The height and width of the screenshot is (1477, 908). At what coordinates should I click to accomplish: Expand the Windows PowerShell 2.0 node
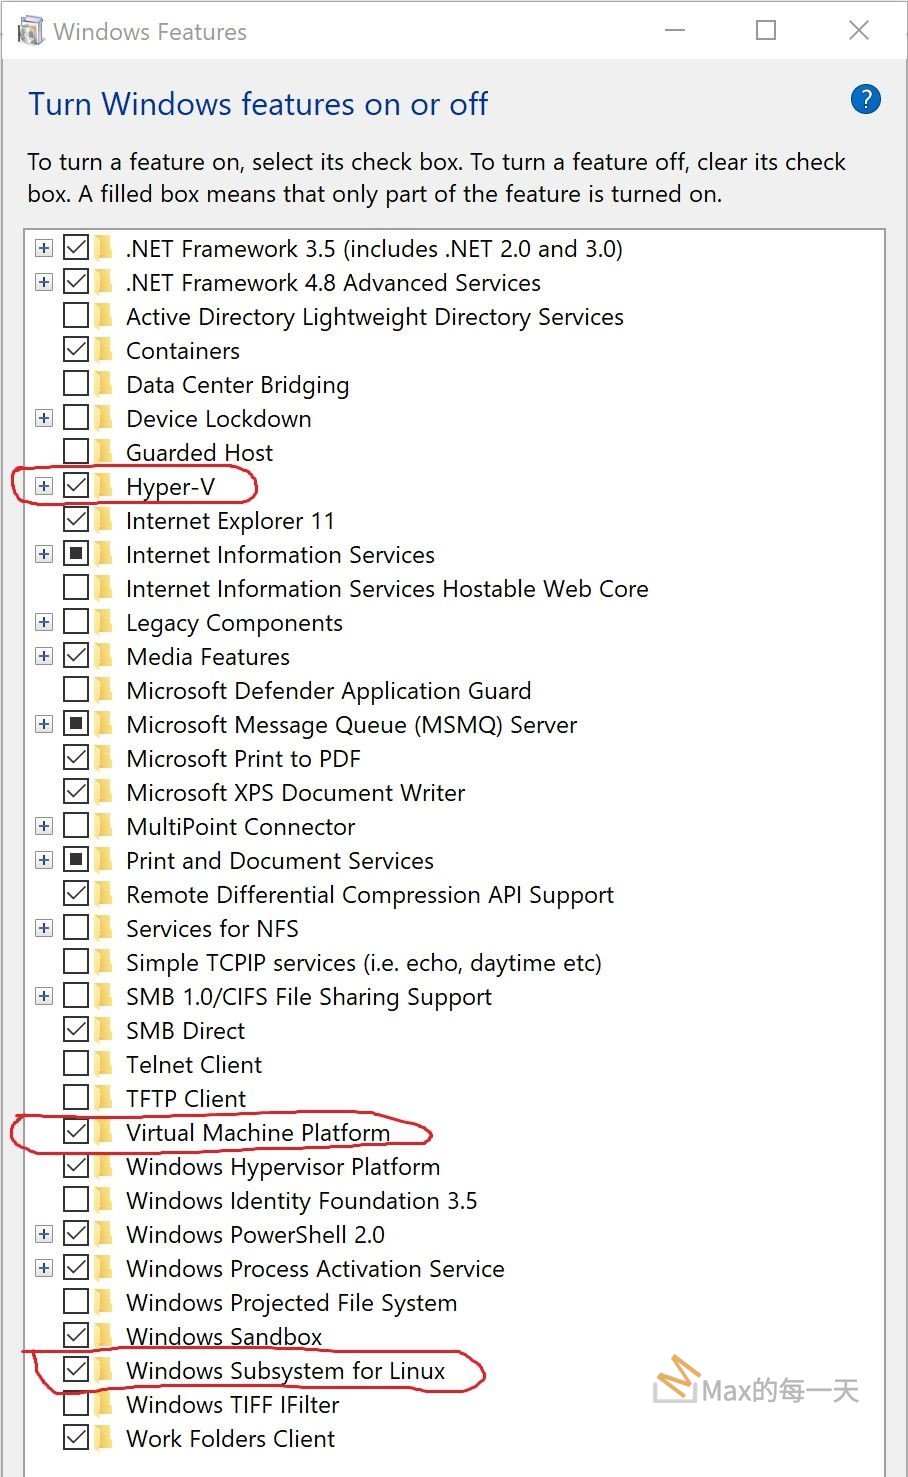[x=43, y=1233]
